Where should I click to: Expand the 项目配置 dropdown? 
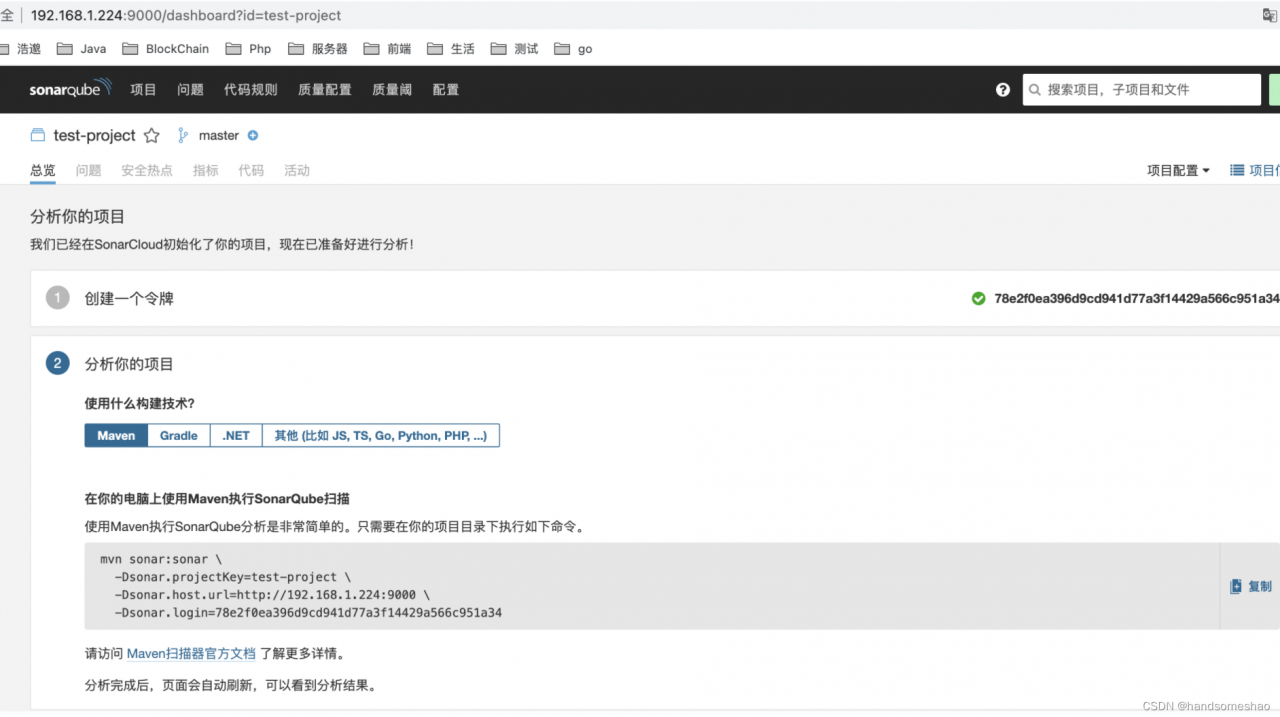(1178, 170)
